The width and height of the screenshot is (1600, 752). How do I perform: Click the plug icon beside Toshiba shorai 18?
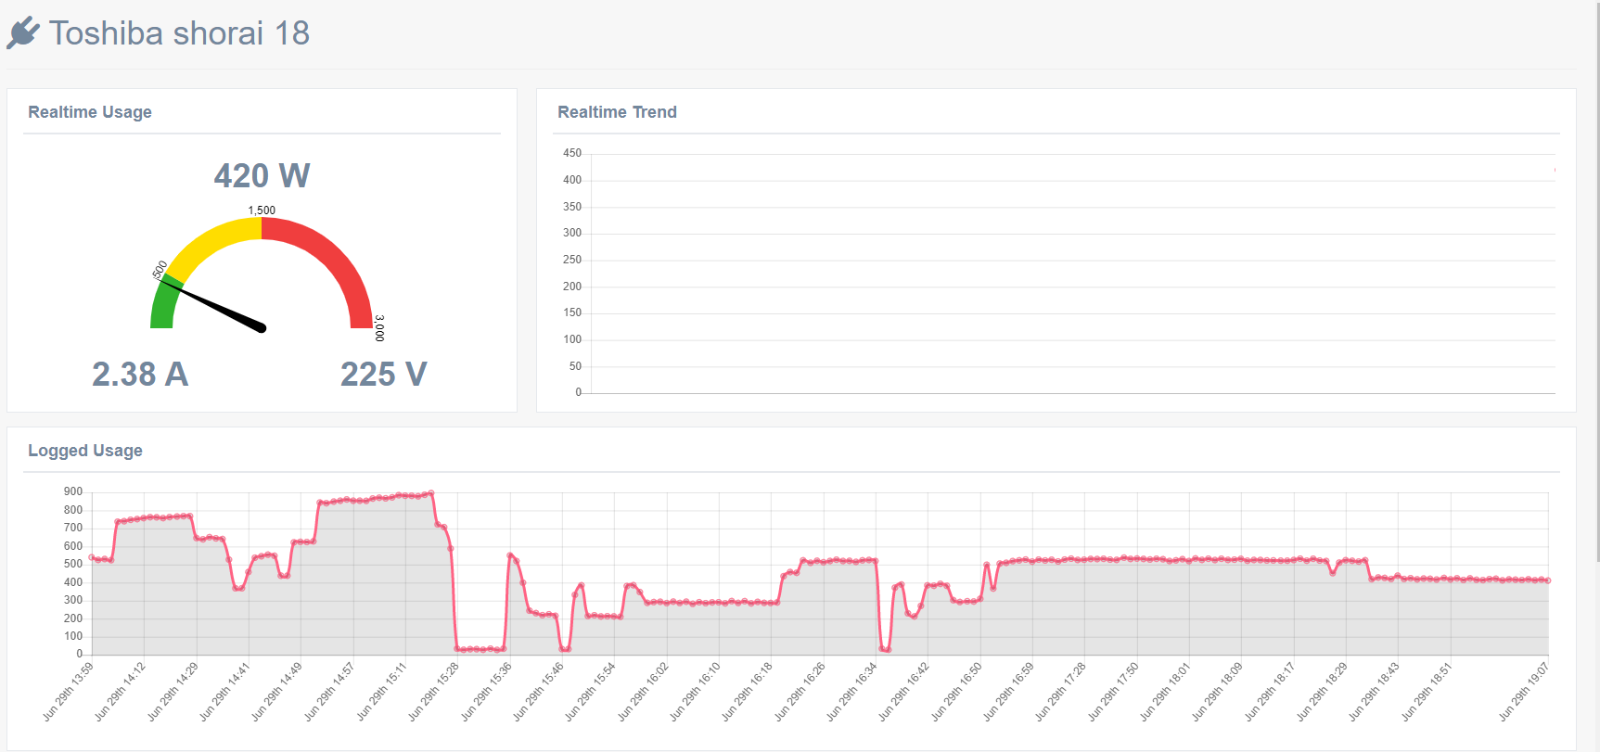tap(23, 32)
